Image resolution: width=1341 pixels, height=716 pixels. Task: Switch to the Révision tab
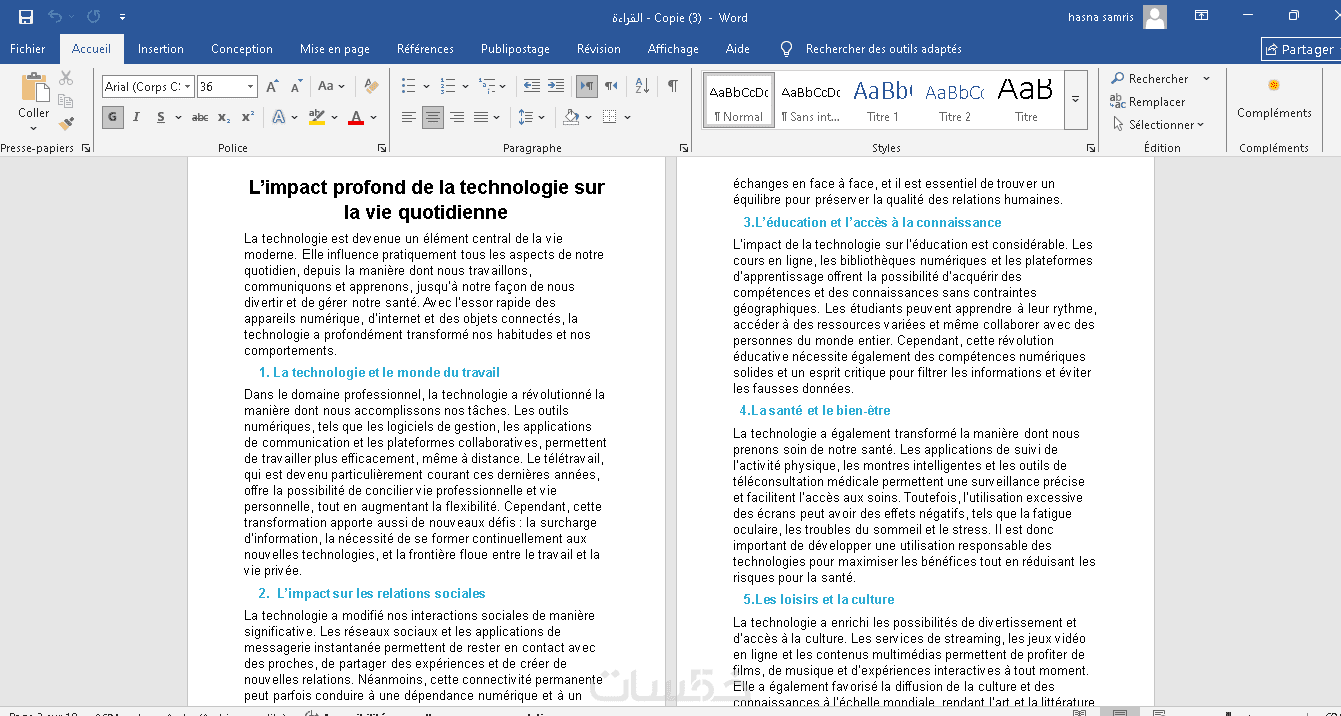599,48
